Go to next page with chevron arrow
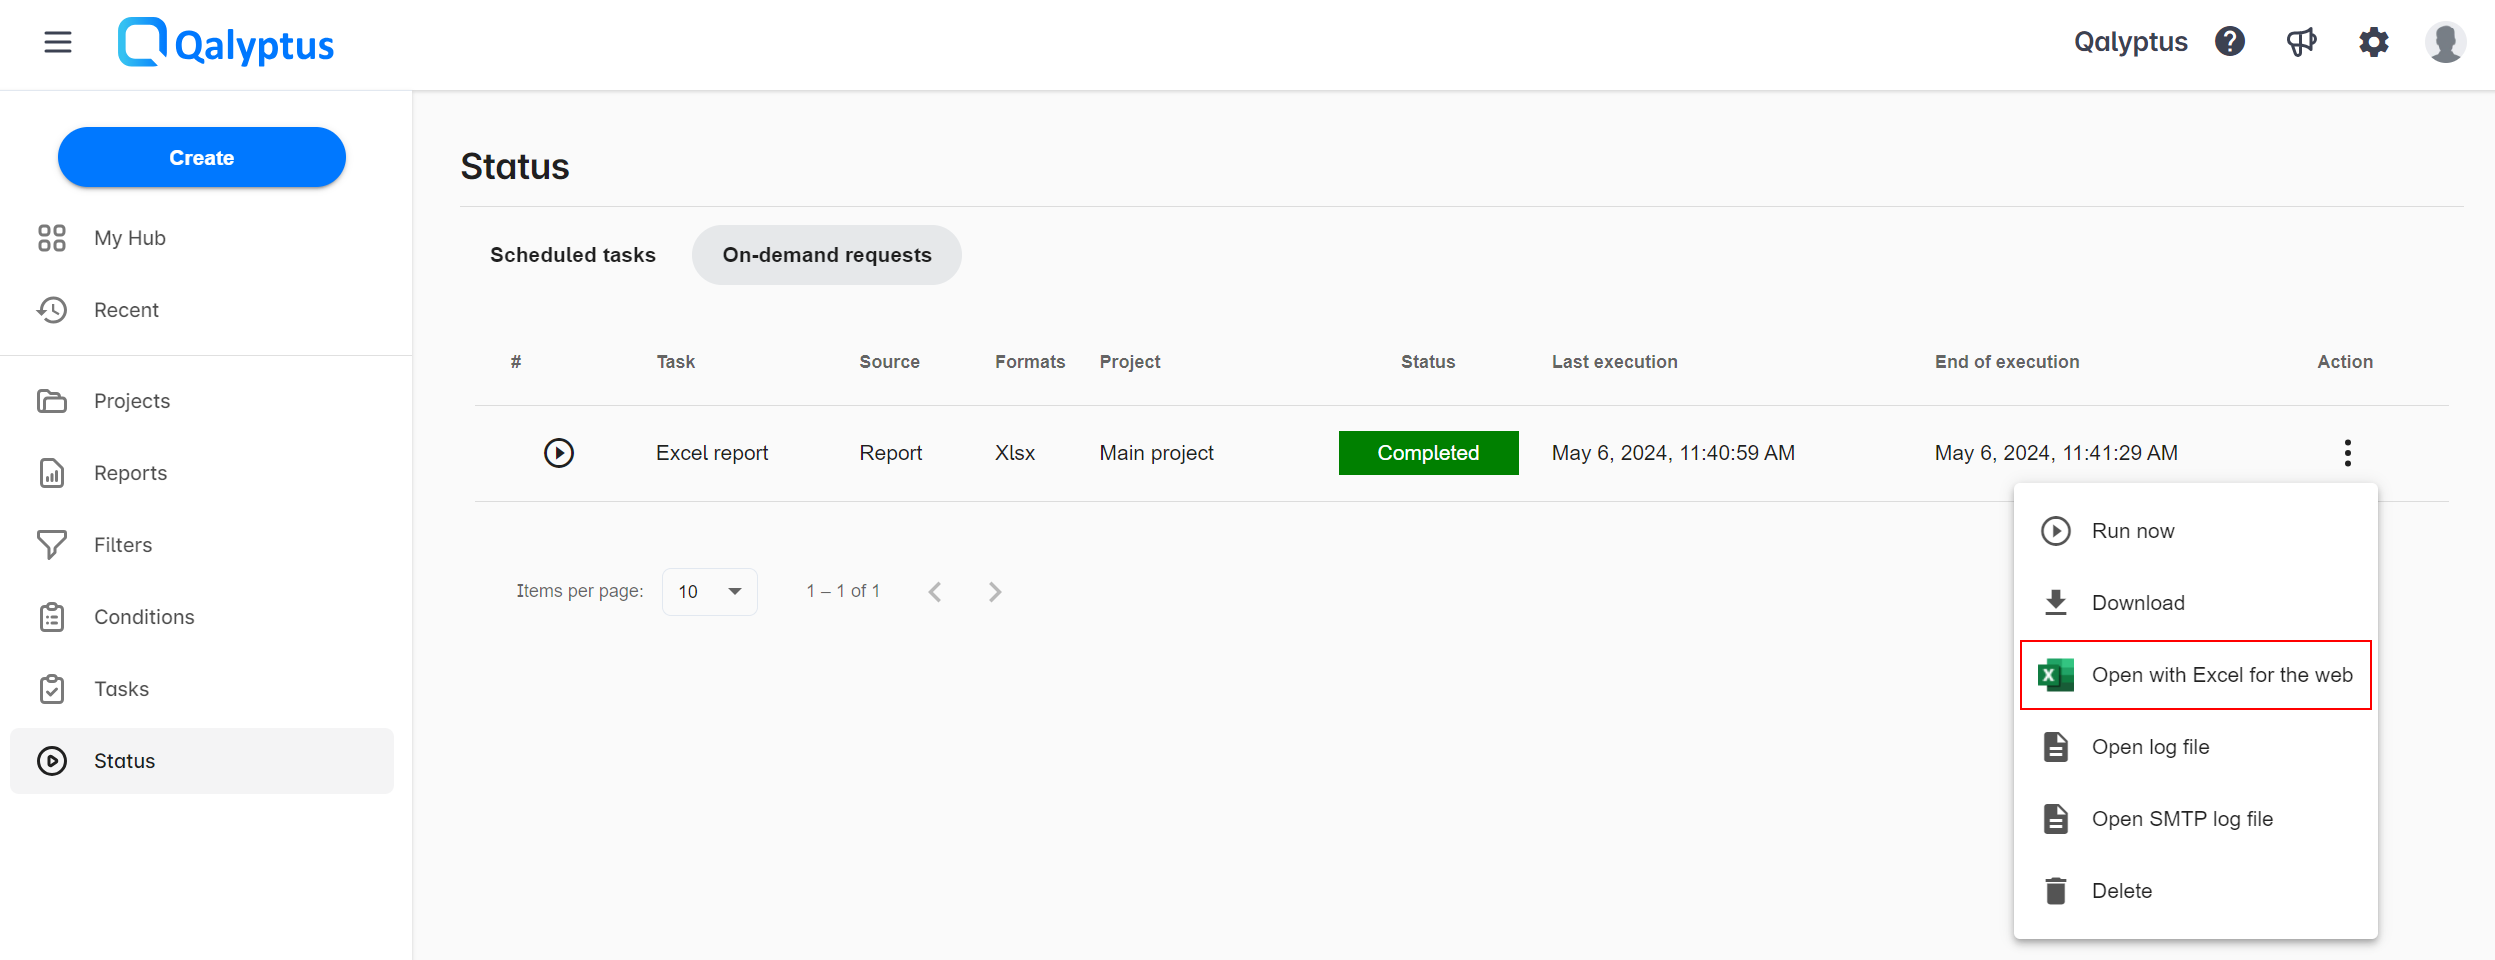Viewport: 2495px width, 960px height. pos(994,591)
